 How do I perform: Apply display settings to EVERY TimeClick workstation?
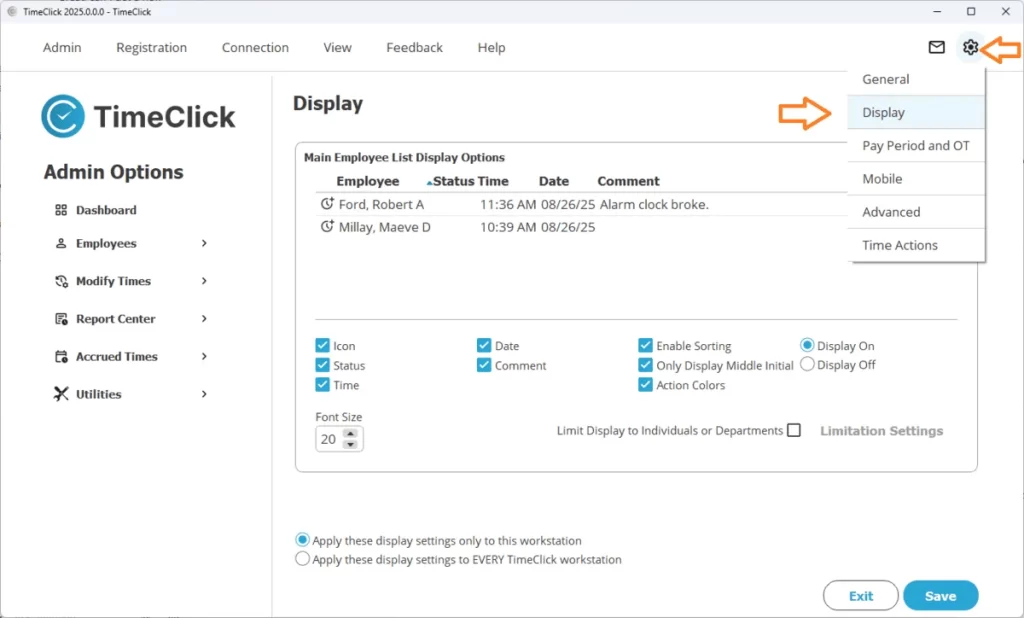pyautogui.click(x=302, y=560)
